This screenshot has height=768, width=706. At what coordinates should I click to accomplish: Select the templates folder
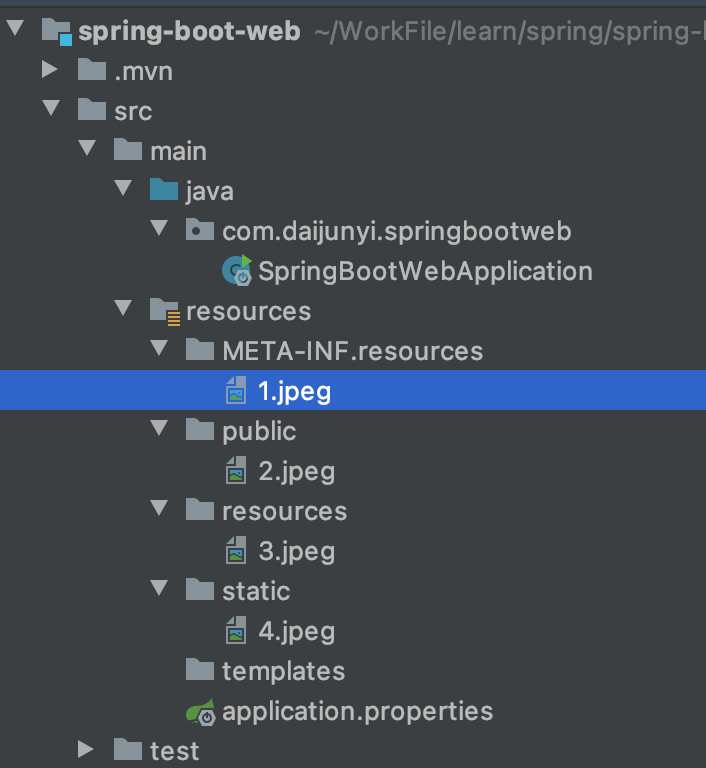[283, 671]
